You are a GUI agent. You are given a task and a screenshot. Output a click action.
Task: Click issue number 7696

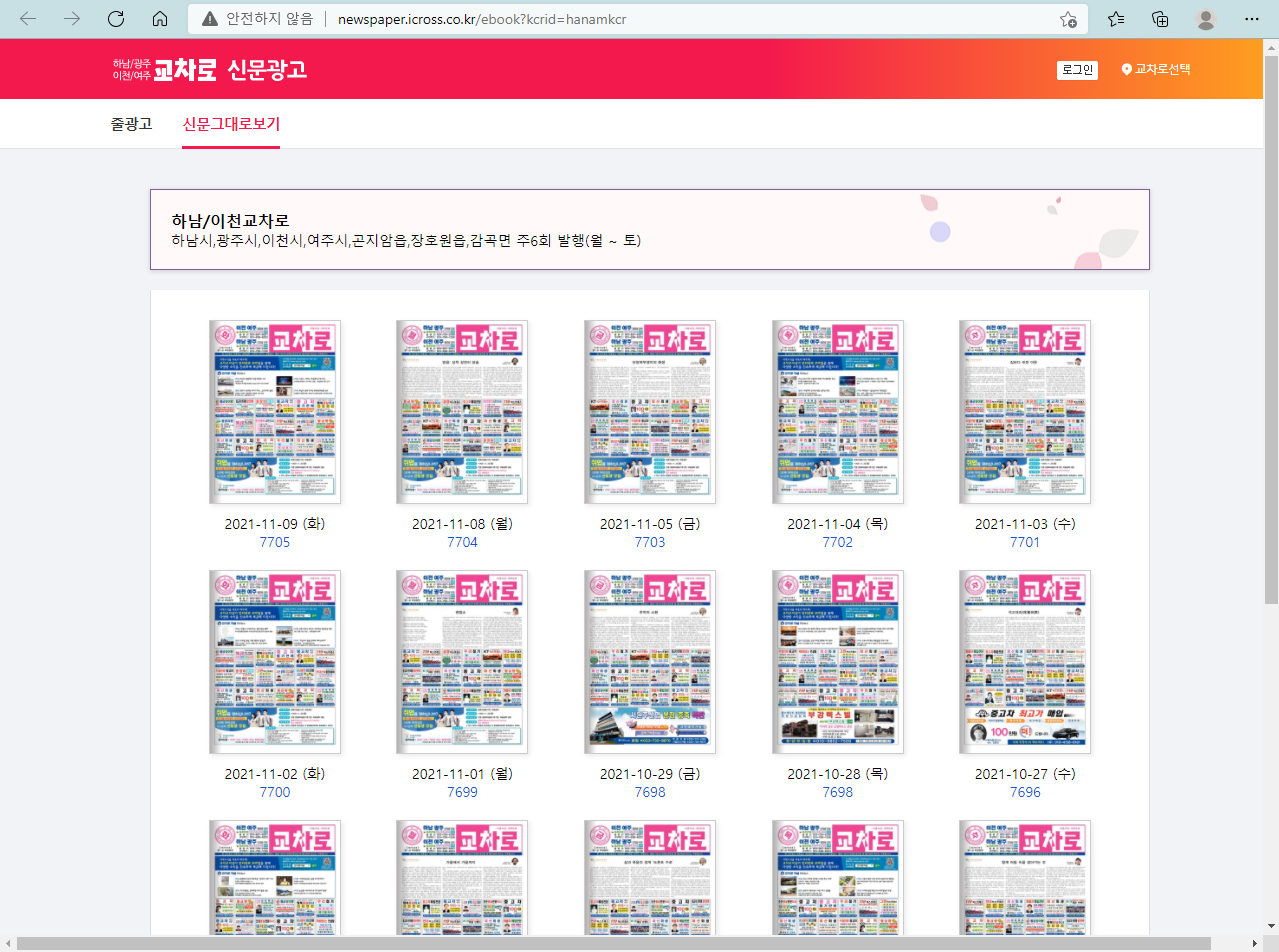coord(1025,792)
